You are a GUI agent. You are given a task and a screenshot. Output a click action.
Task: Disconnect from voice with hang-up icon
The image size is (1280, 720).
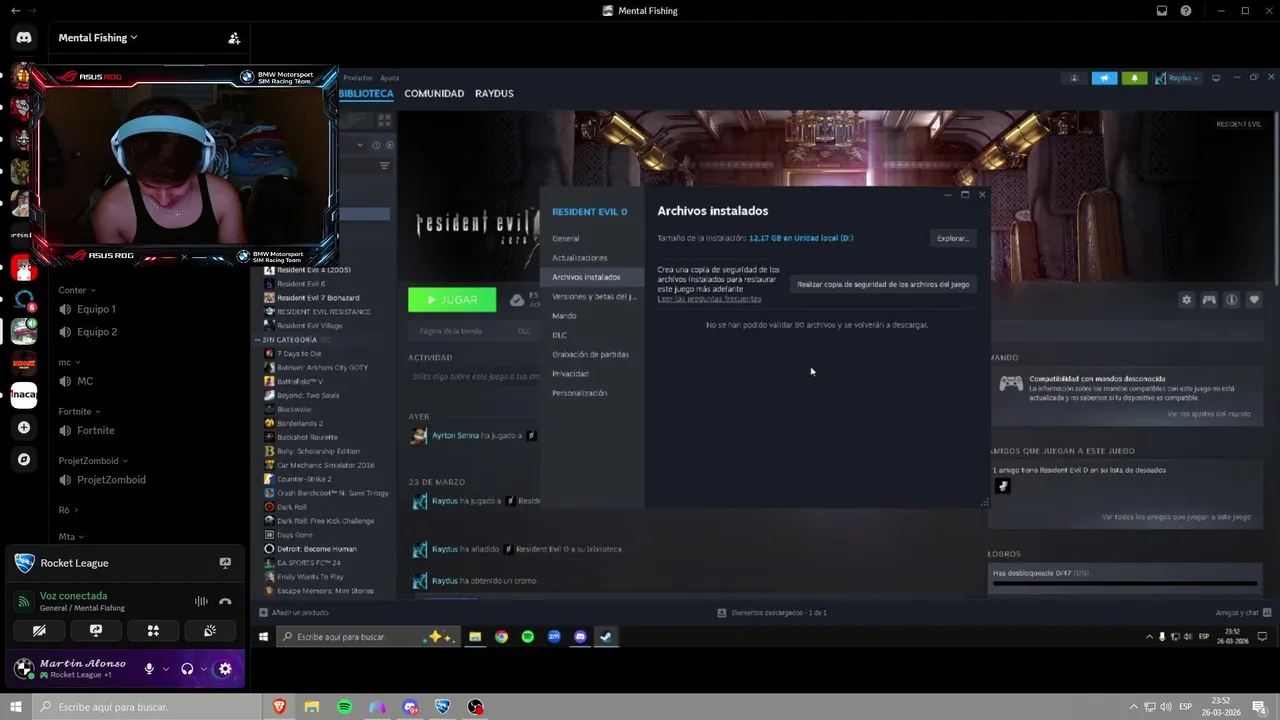[225, 601]
